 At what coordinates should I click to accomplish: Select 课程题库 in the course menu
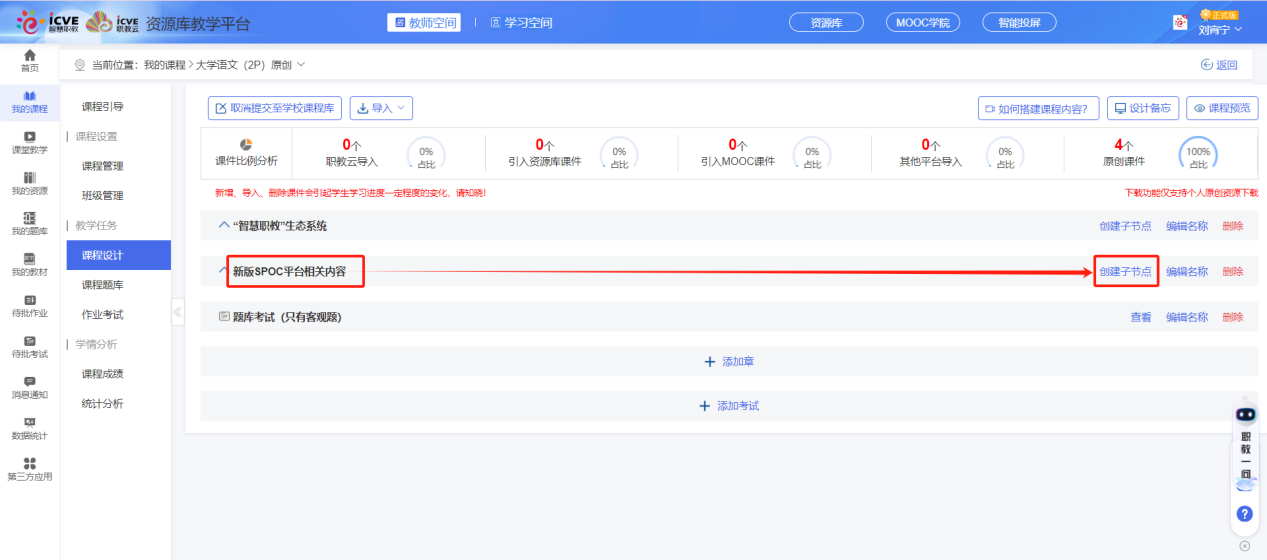(102, 285)
